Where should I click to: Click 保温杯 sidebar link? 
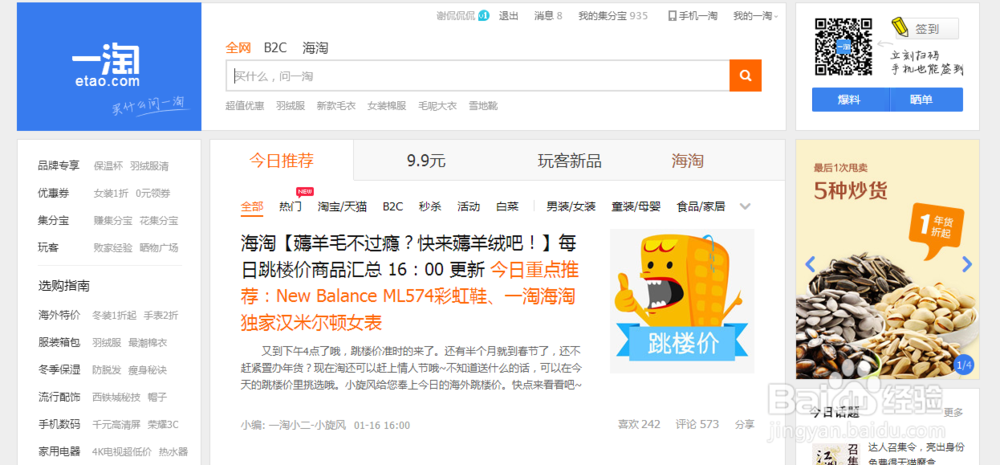pos(108,166)
